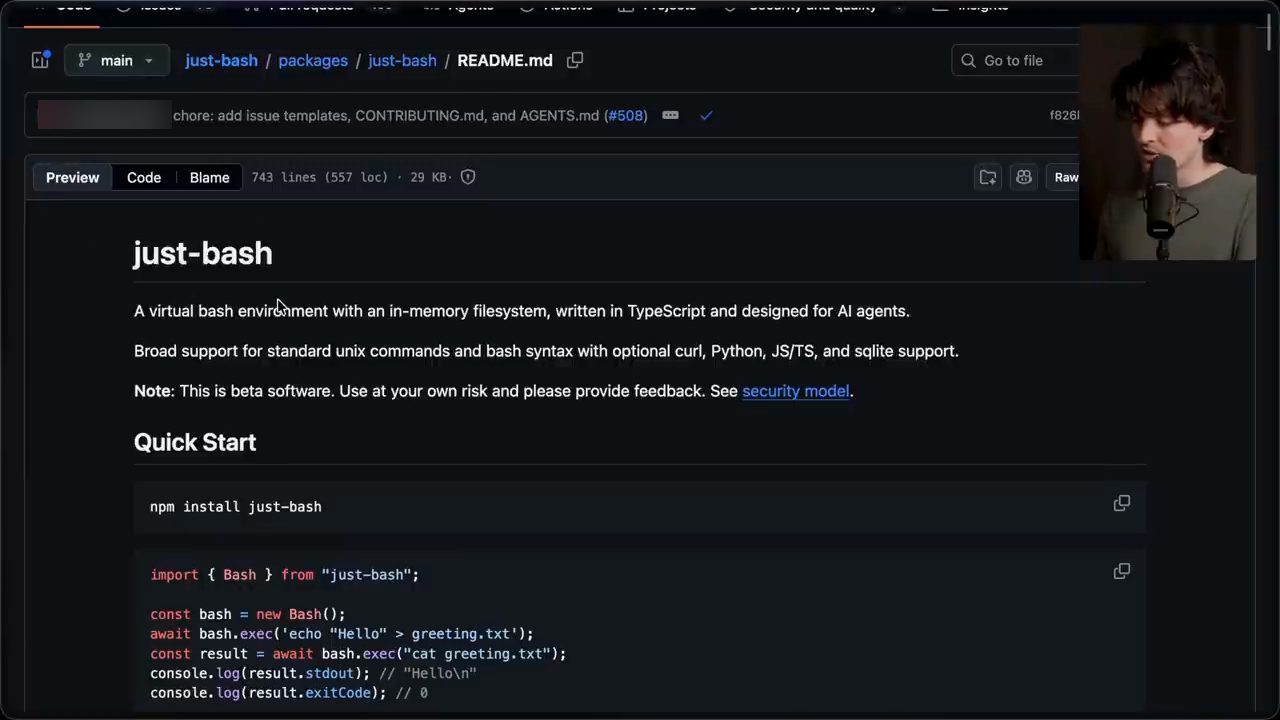Screen dimensions: 1280x720
Task: Copy the npm install just-bash command
Action: [1122, 503]
